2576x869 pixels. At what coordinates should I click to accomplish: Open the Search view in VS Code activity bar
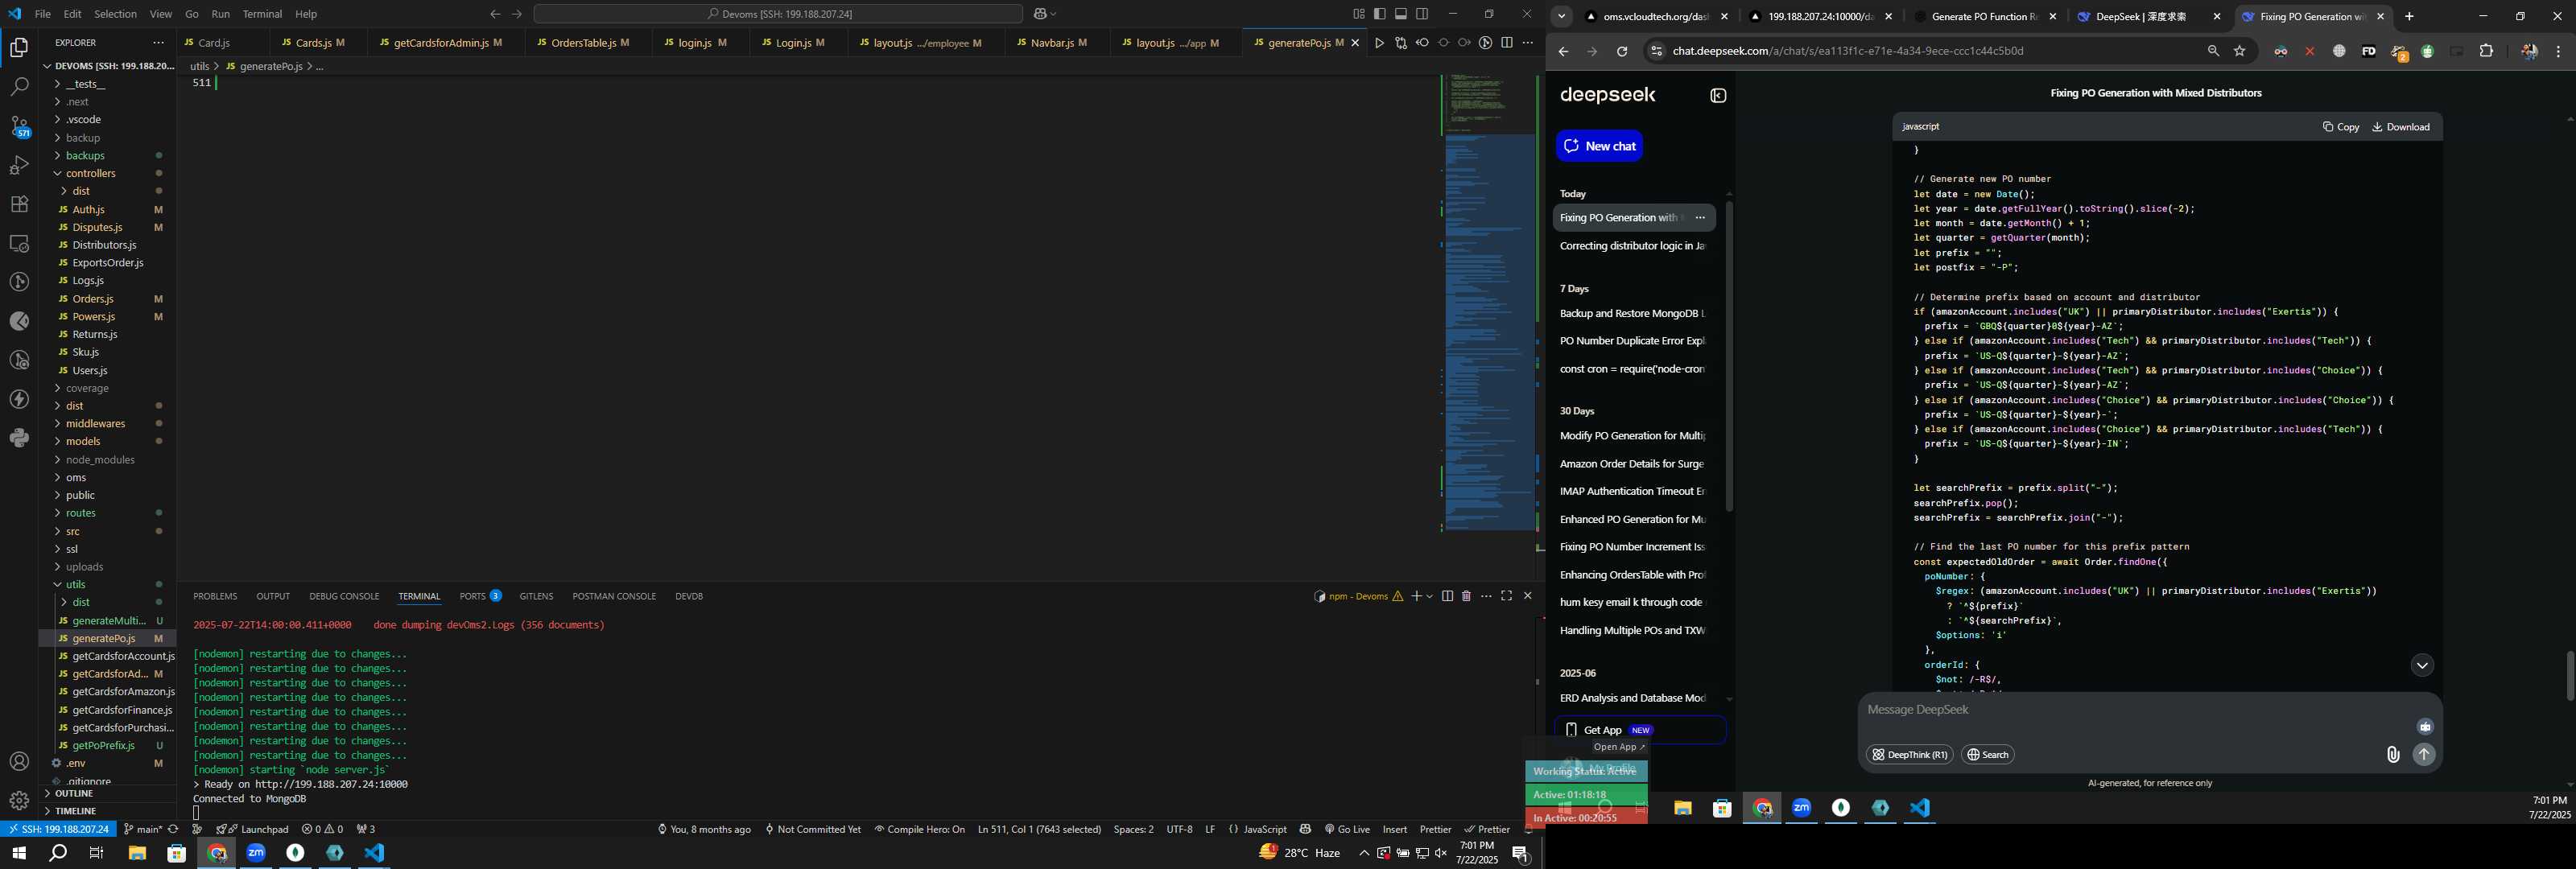point(19,87)
